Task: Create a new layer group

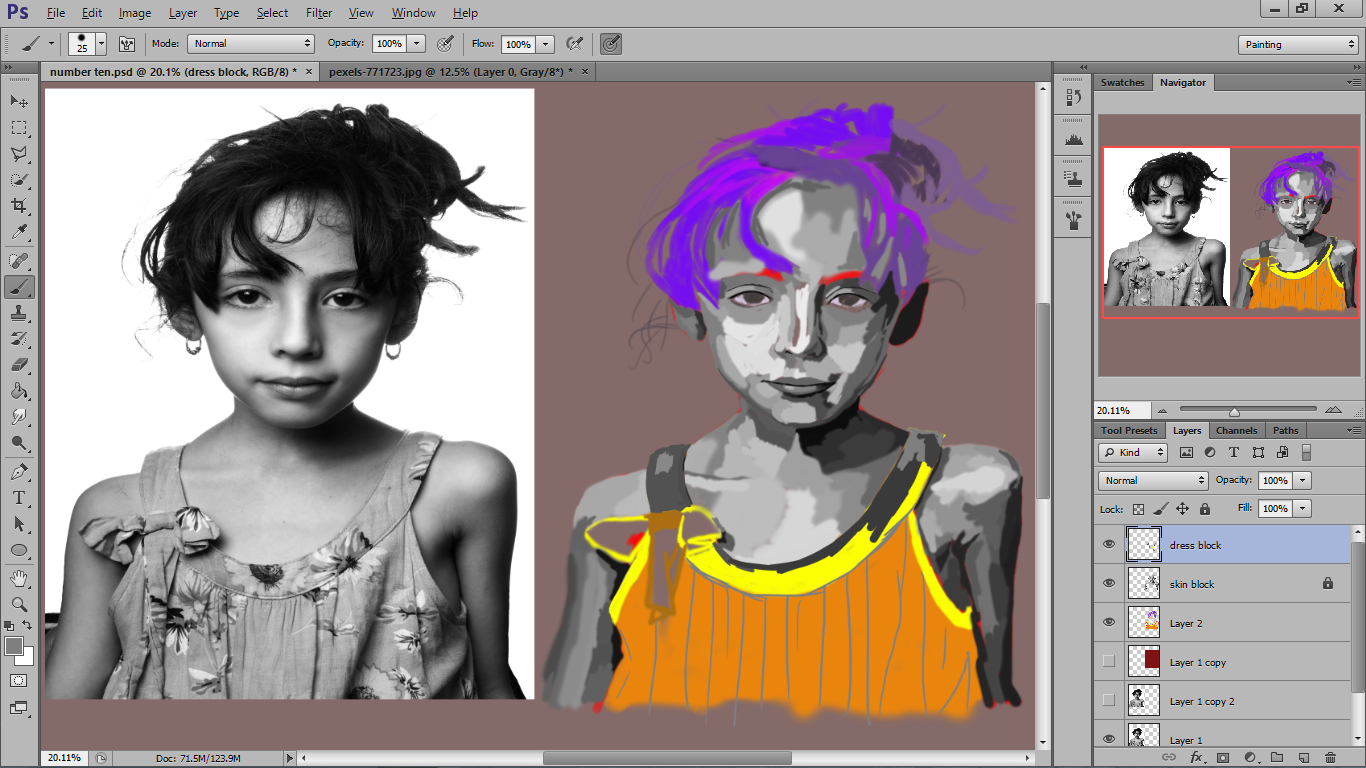Action: (x=1276, y=757)
